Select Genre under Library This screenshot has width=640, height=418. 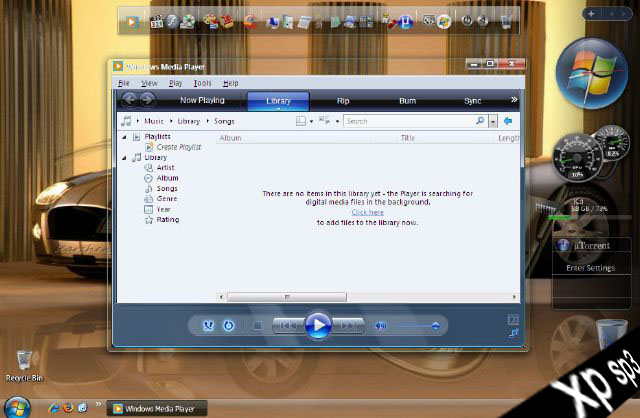click(167, 199)
